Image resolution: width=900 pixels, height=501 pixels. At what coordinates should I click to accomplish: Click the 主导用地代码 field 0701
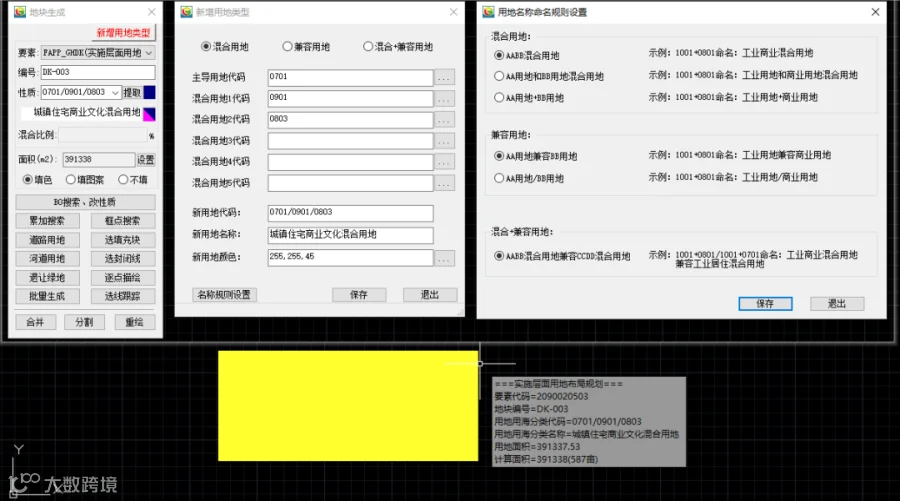coord(350,77)
